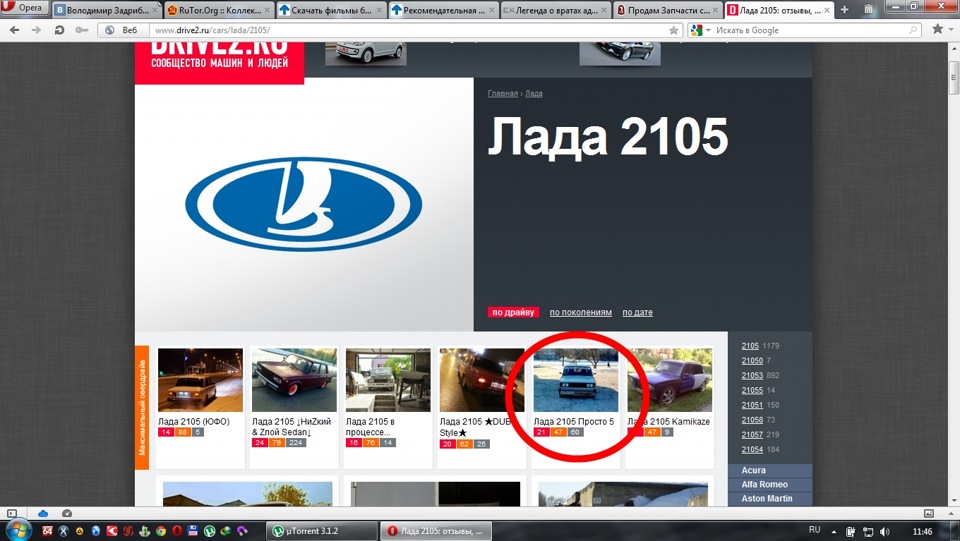The height and width of the screenshot is (541, 960).
Task: Bookmark page with address bar star
Action: point(673,30)
